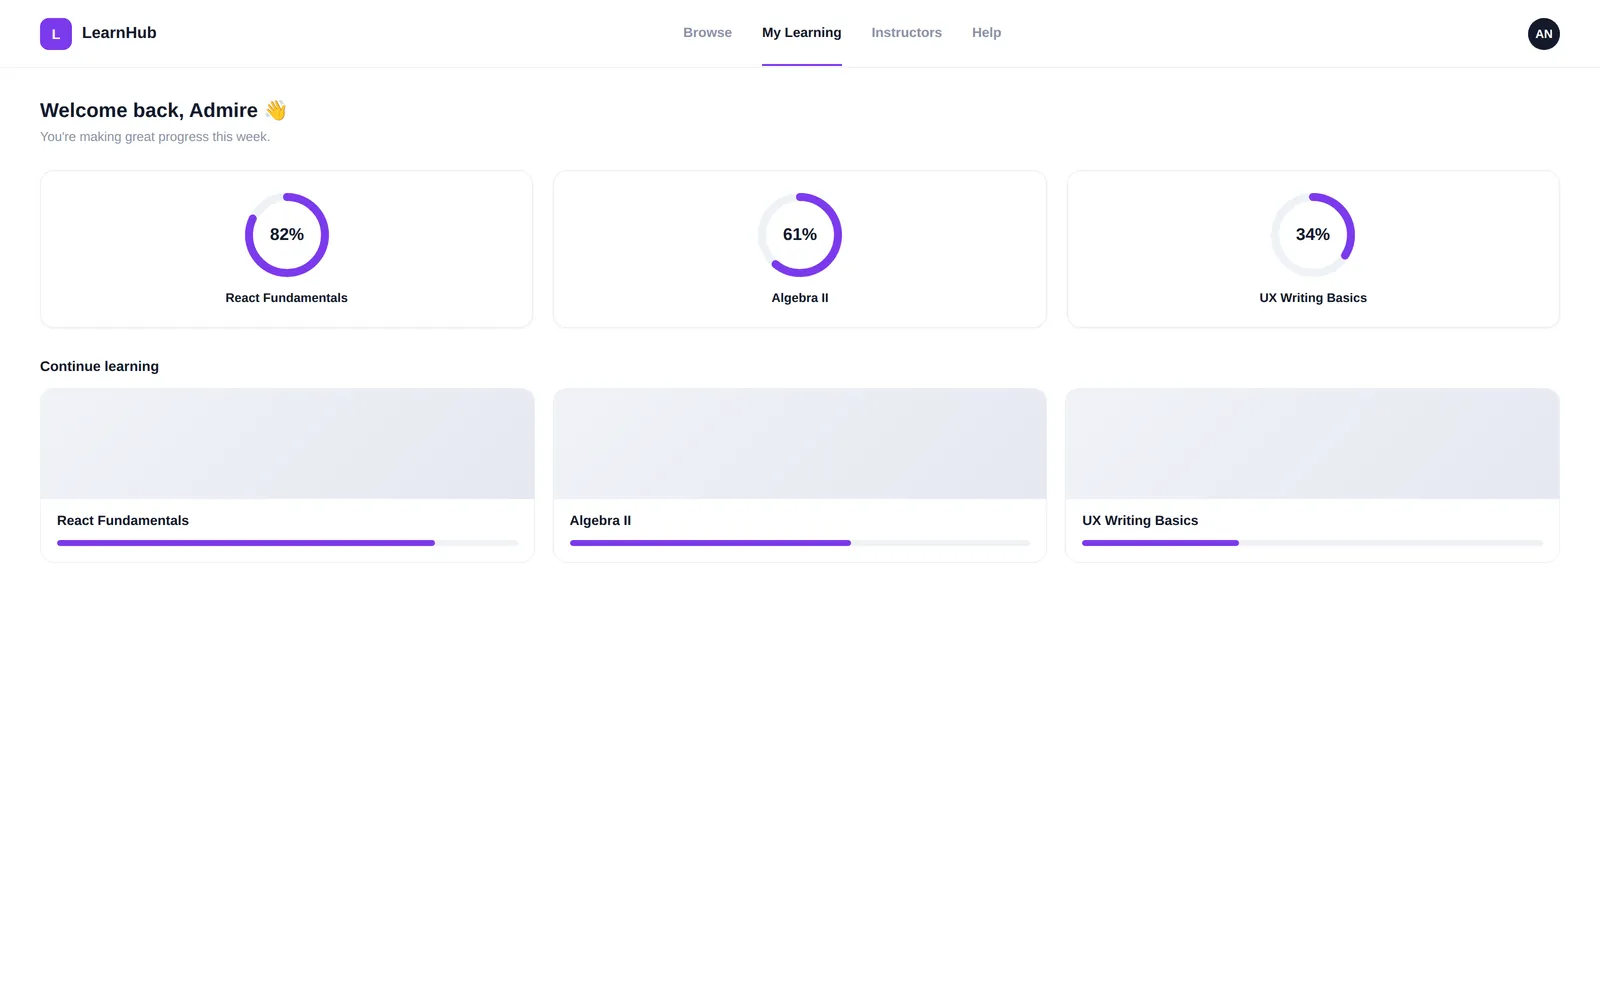
Task: Click the Algebra II progress bar
Action: pyautogui.click(x=800, y=543)
